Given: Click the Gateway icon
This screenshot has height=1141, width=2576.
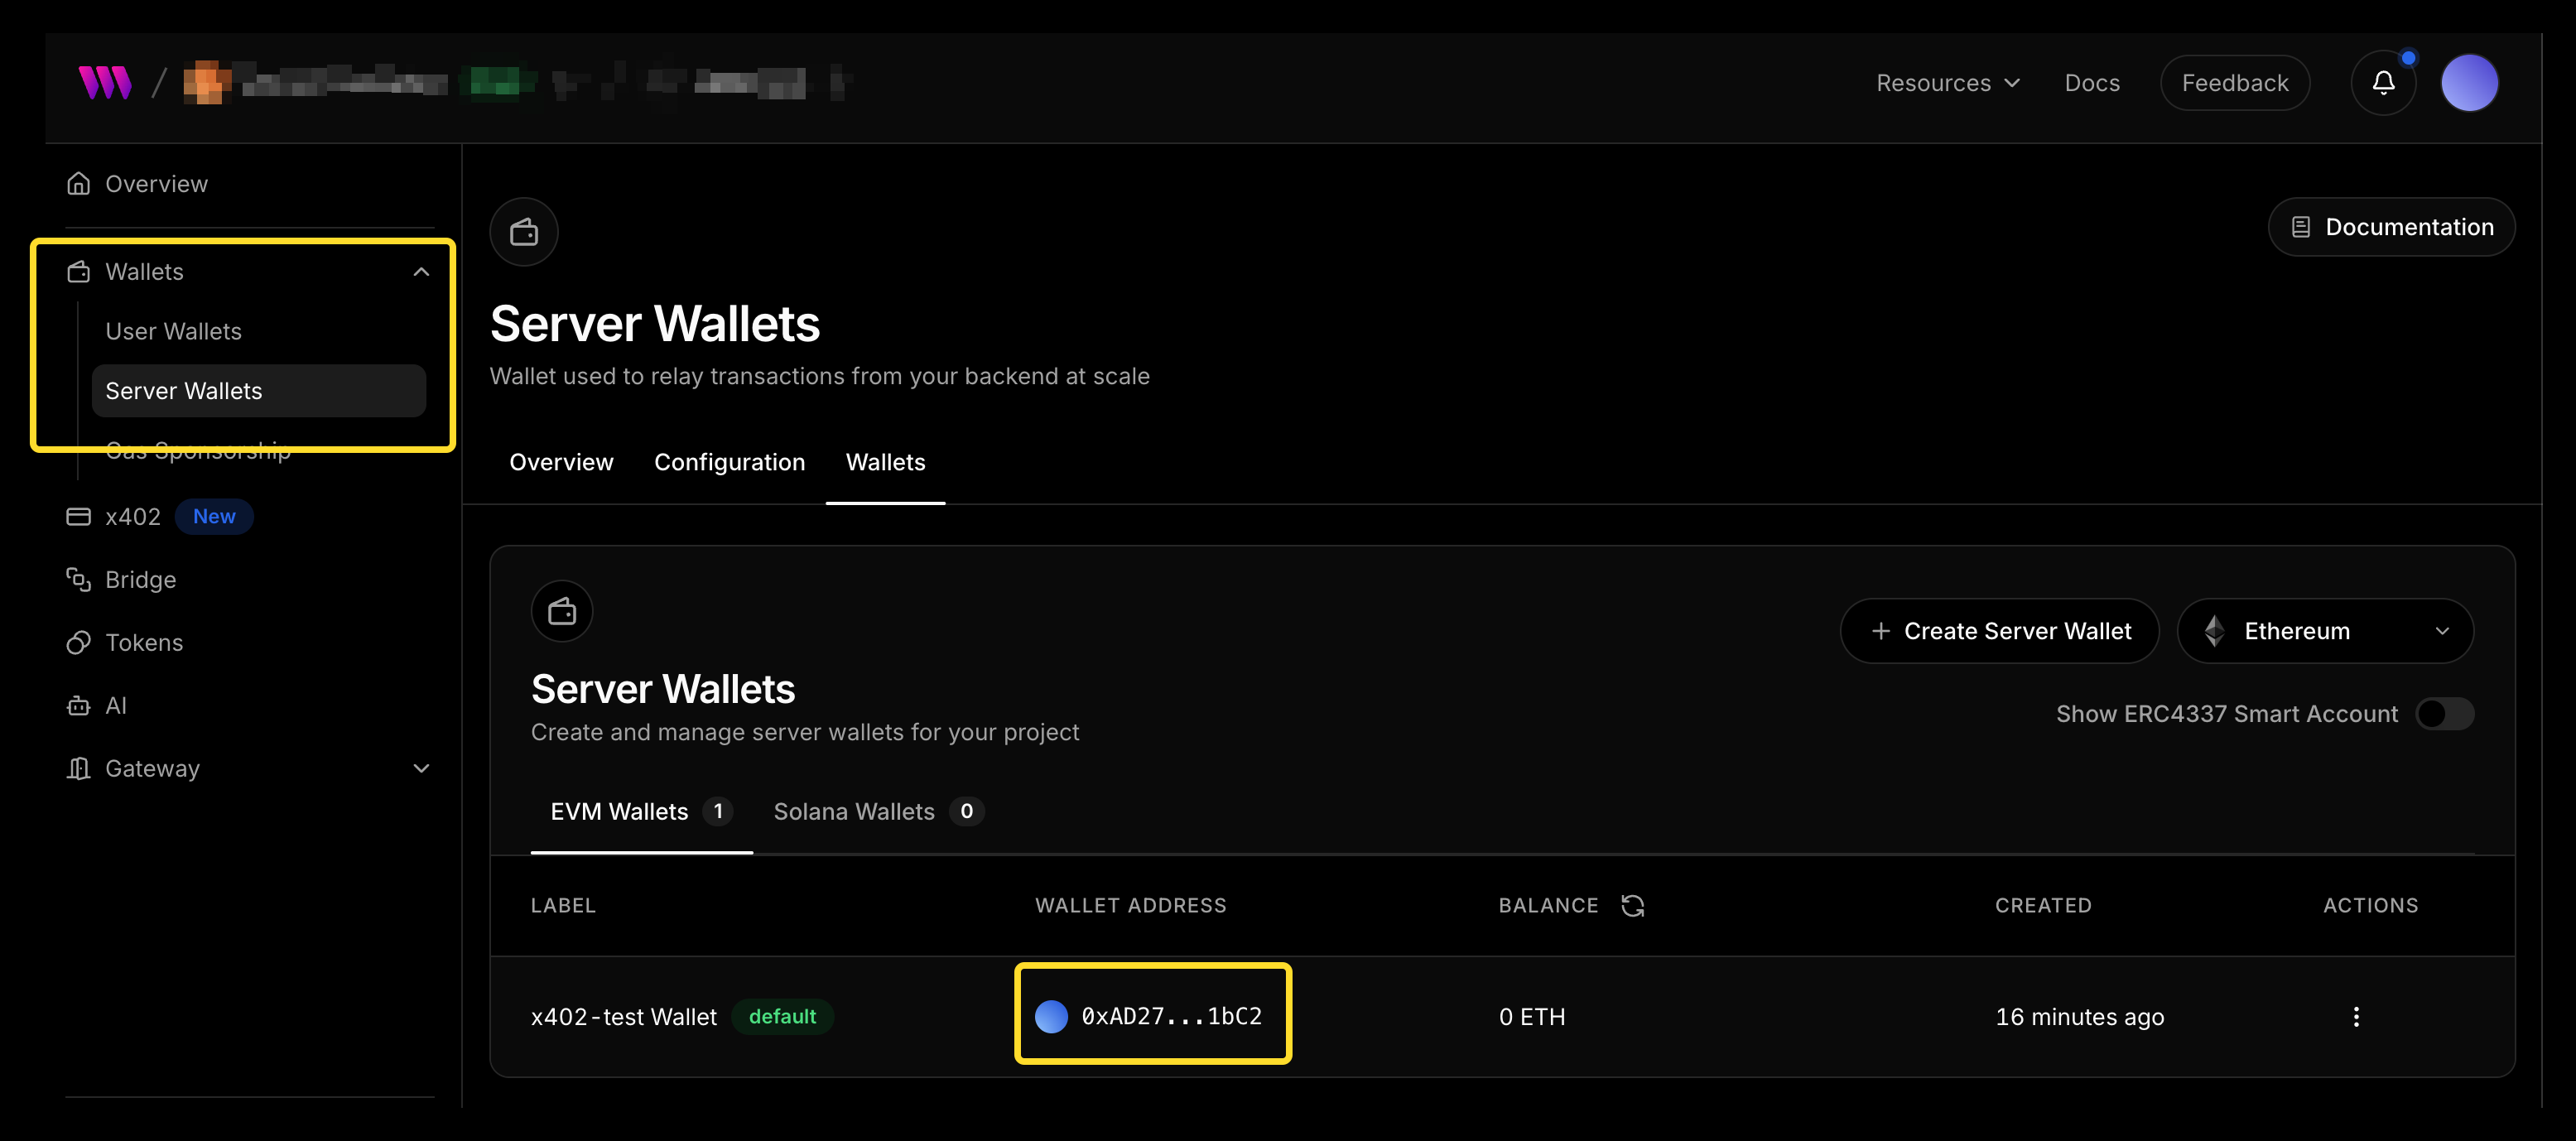Looking at the screenshot, I should [78, 768].
